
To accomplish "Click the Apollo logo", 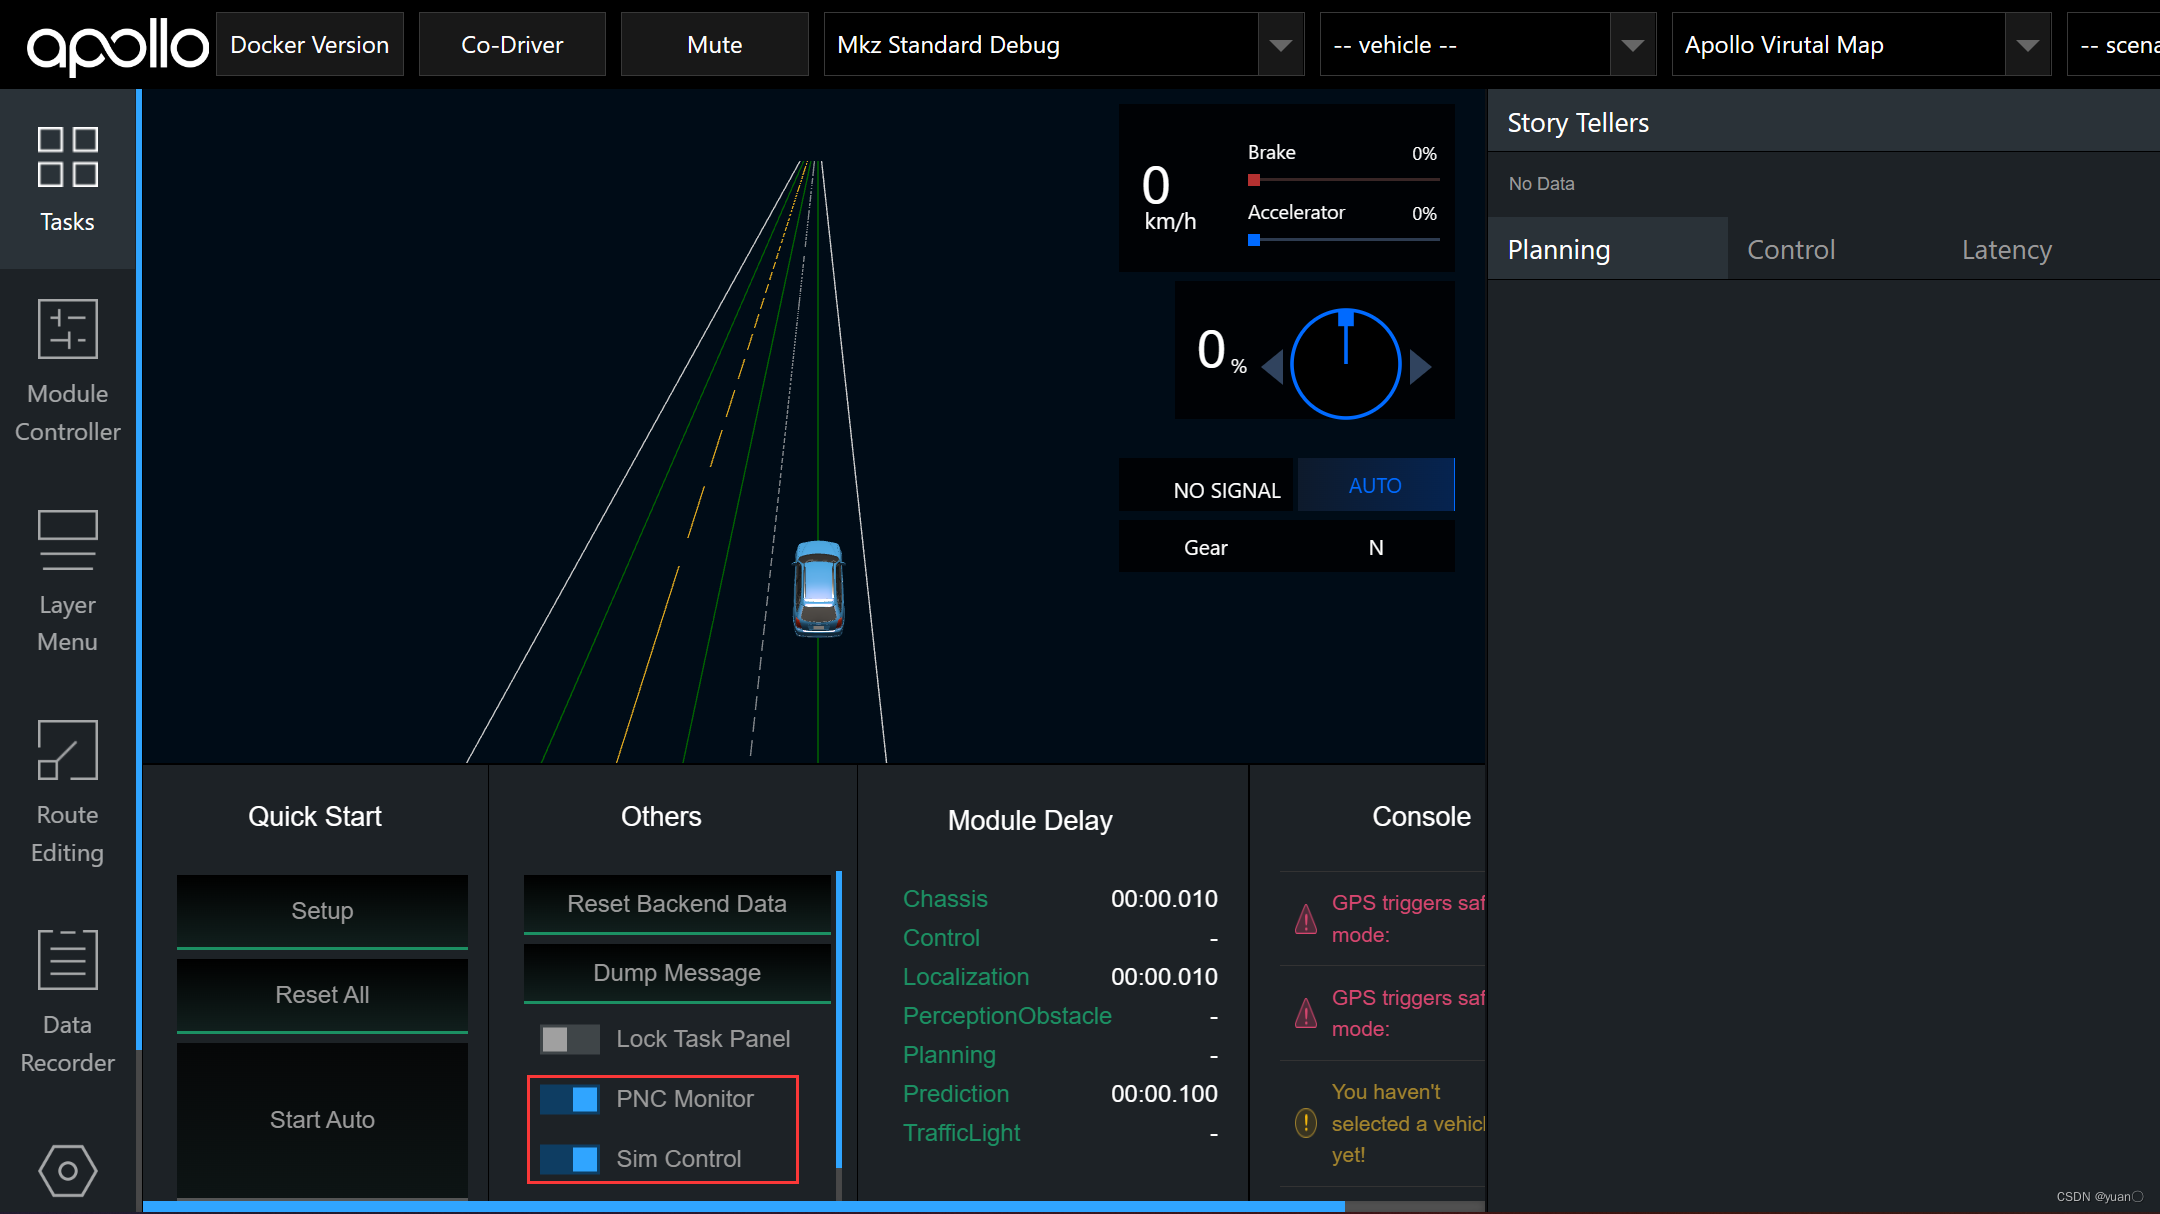I will [117, 46].
